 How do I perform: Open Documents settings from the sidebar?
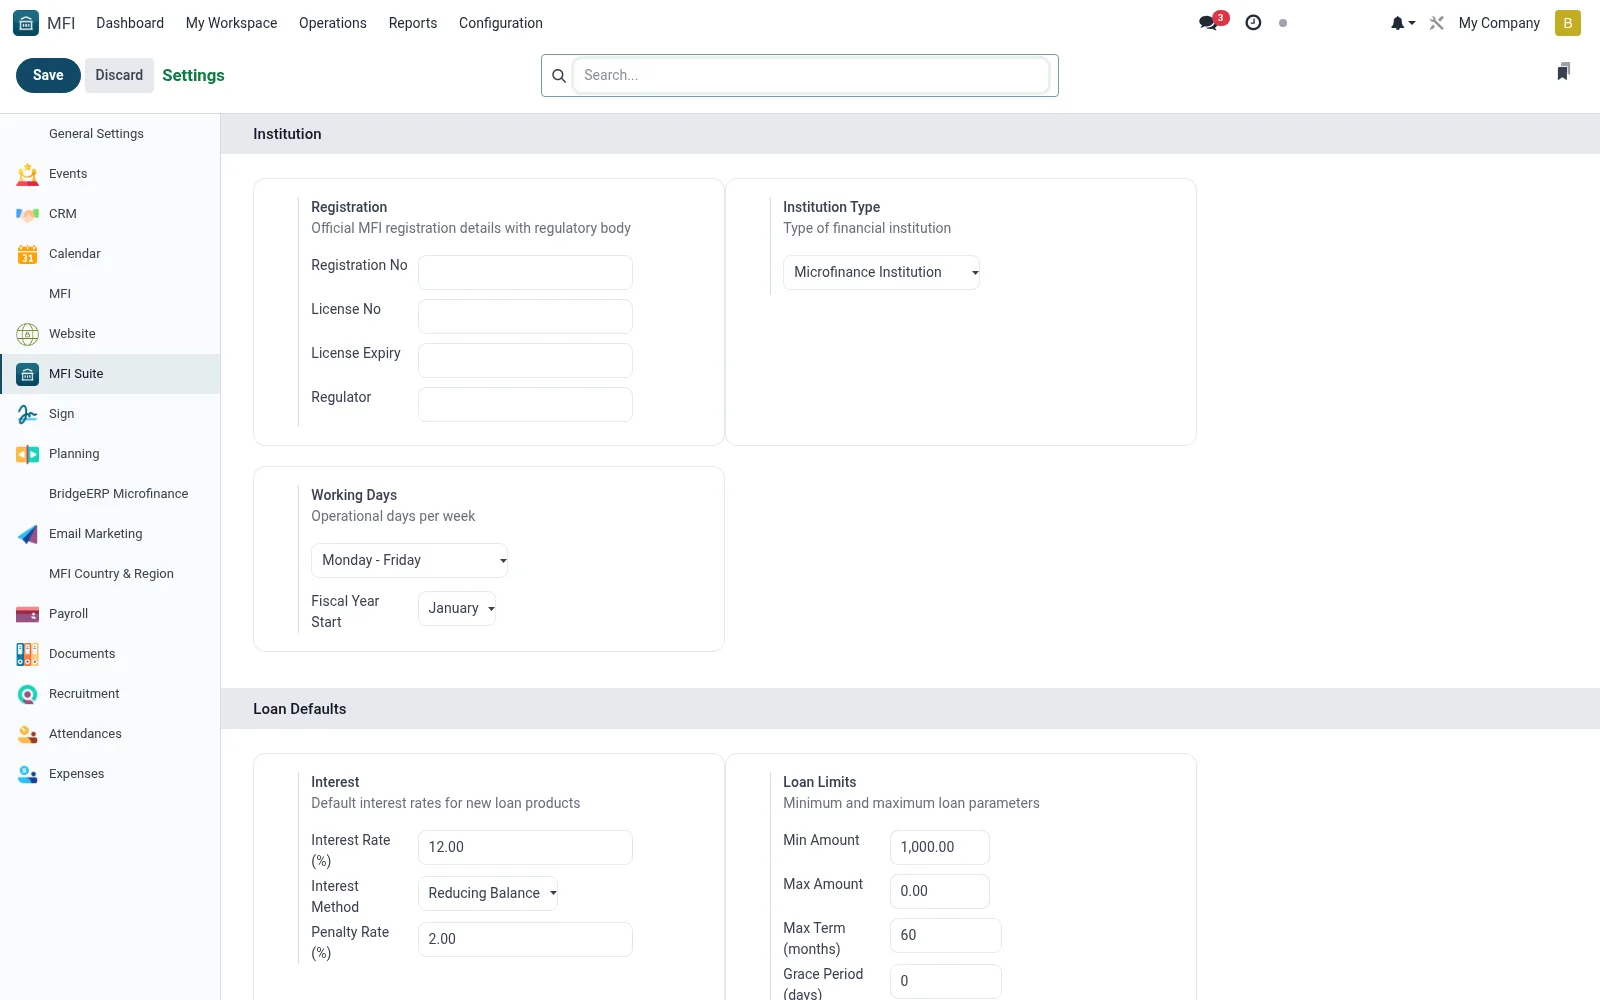tap(110, 654)
